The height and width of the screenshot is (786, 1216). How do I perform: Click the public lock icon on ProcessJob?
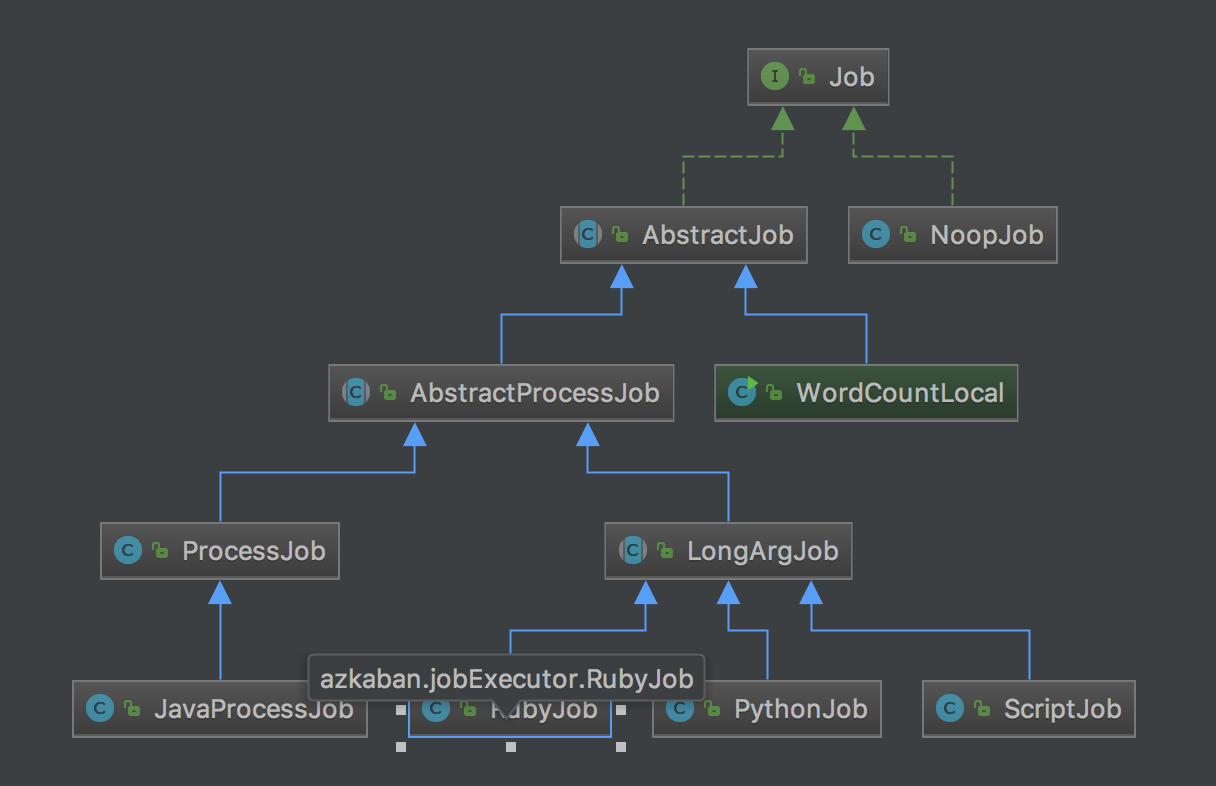pyautogui.click(x=159, y=551)
